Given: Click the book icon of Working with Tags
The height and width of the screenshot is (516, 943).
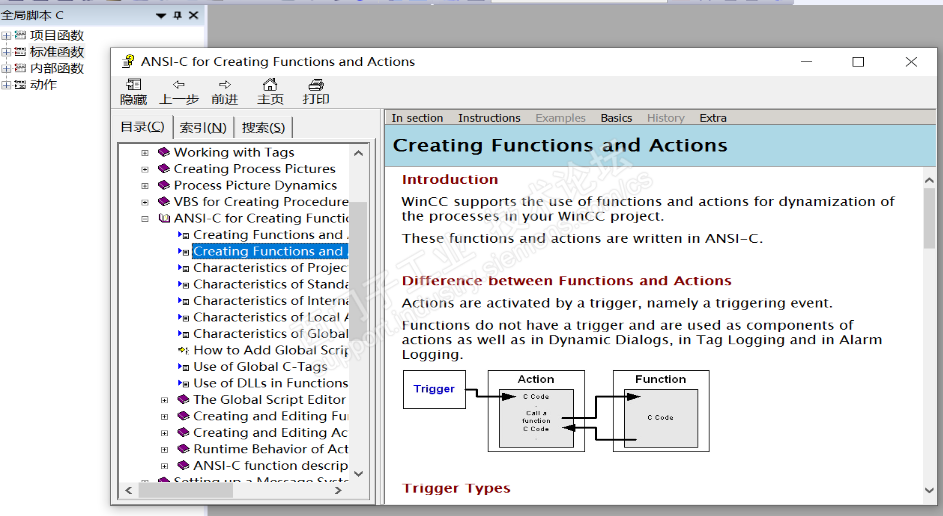Looking at the screenshot, I should (x=164, y=152).
